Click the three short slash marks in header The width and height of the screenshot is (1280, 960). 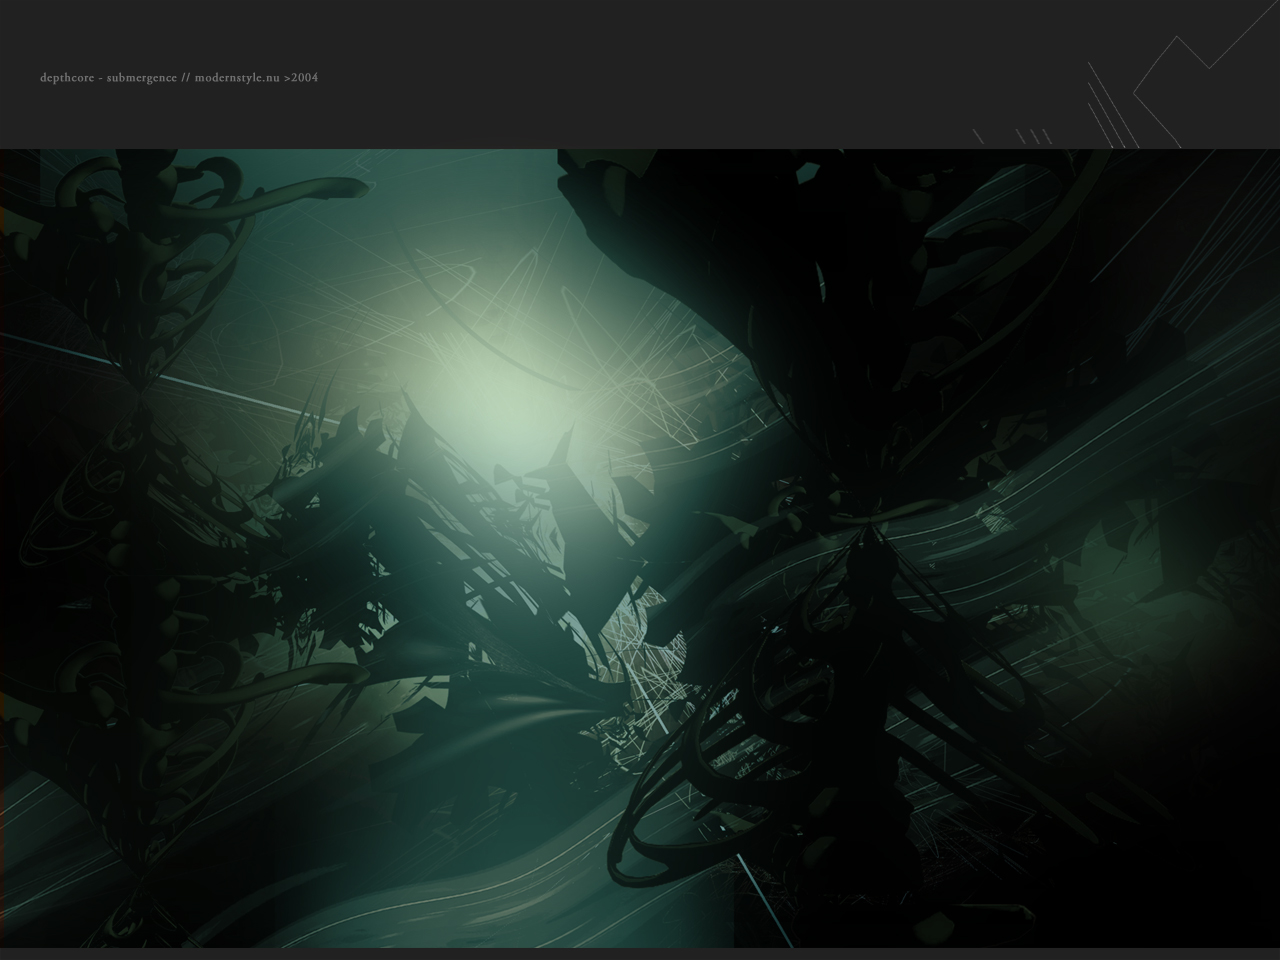[x=1034, y=136]
